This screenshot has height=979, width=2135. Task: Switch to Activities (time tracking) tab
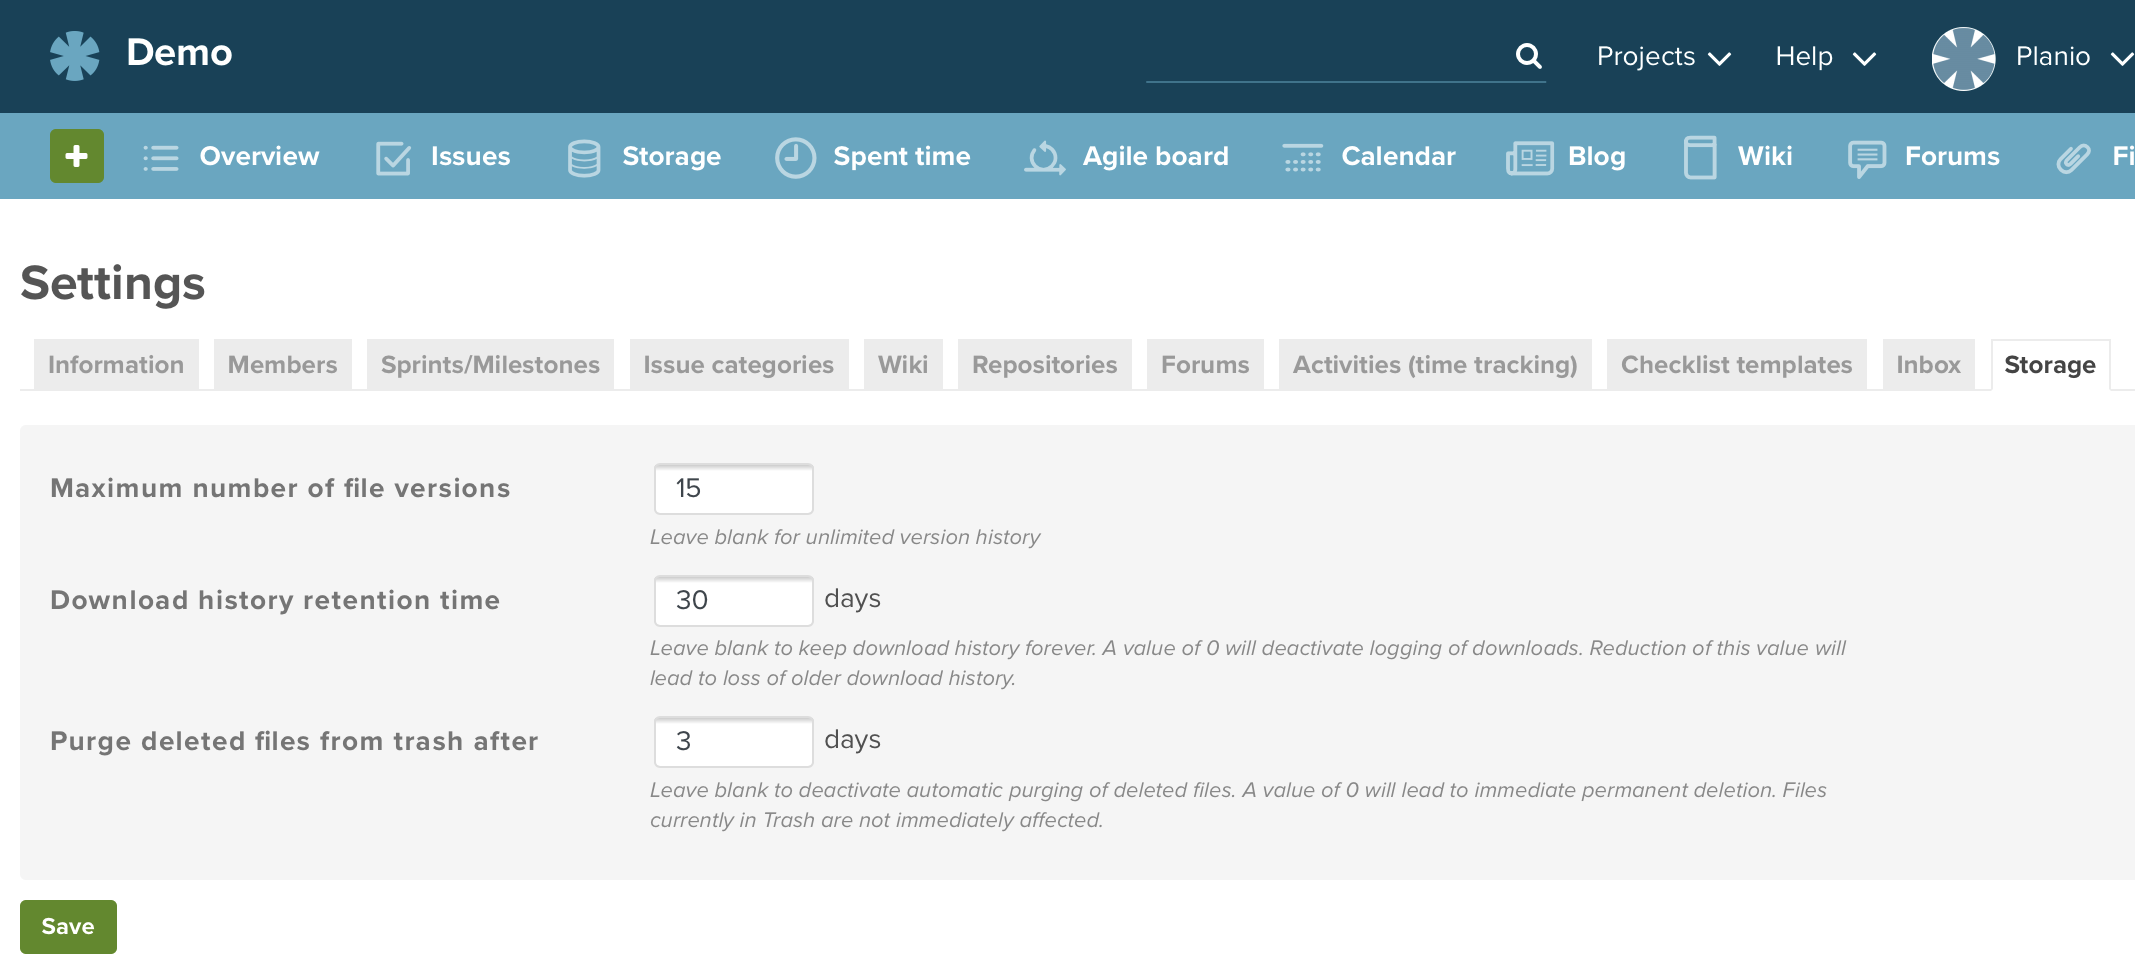pyautogui.click(x=1435, y=365)
